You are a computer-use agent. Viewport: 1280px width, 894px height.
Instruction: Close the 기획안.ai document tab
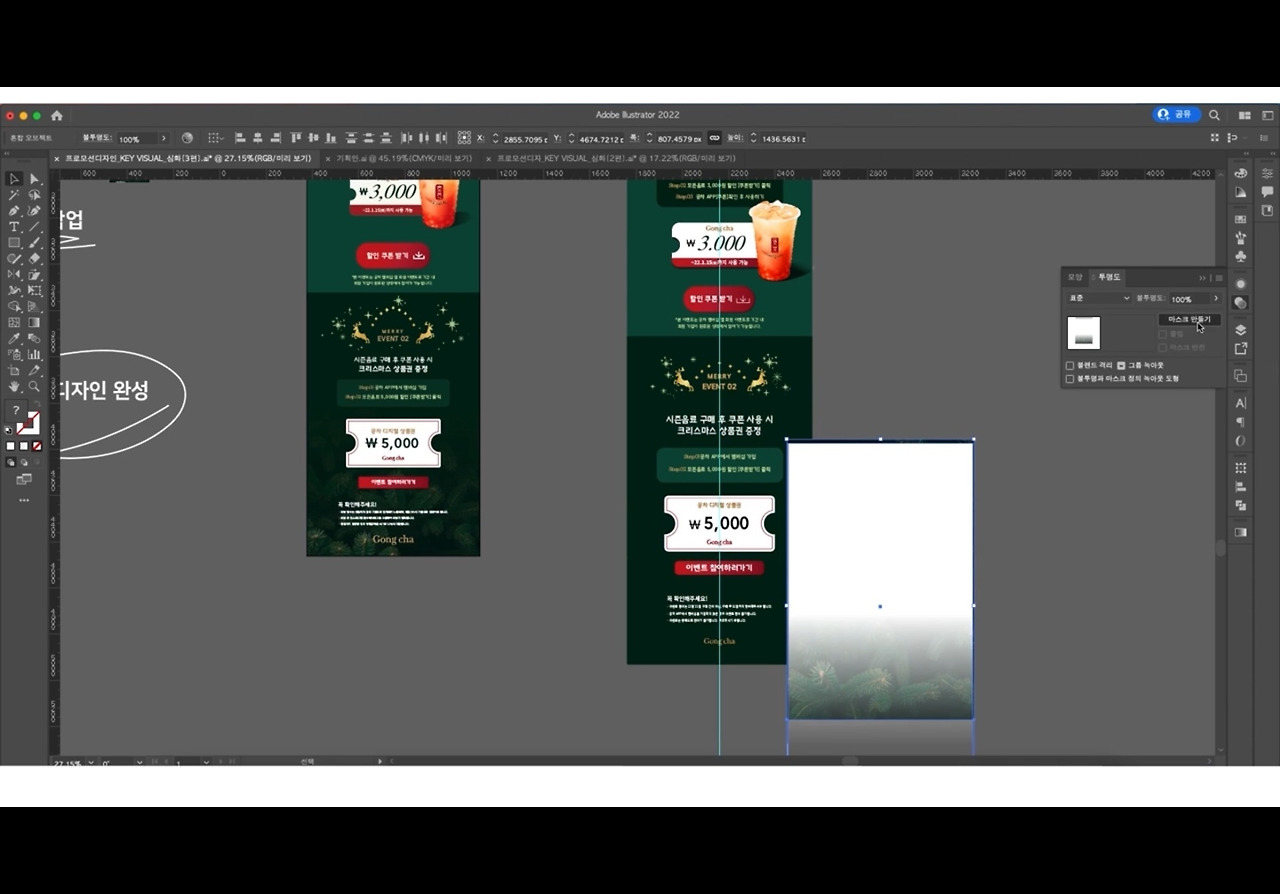click(x=328, y=158)
